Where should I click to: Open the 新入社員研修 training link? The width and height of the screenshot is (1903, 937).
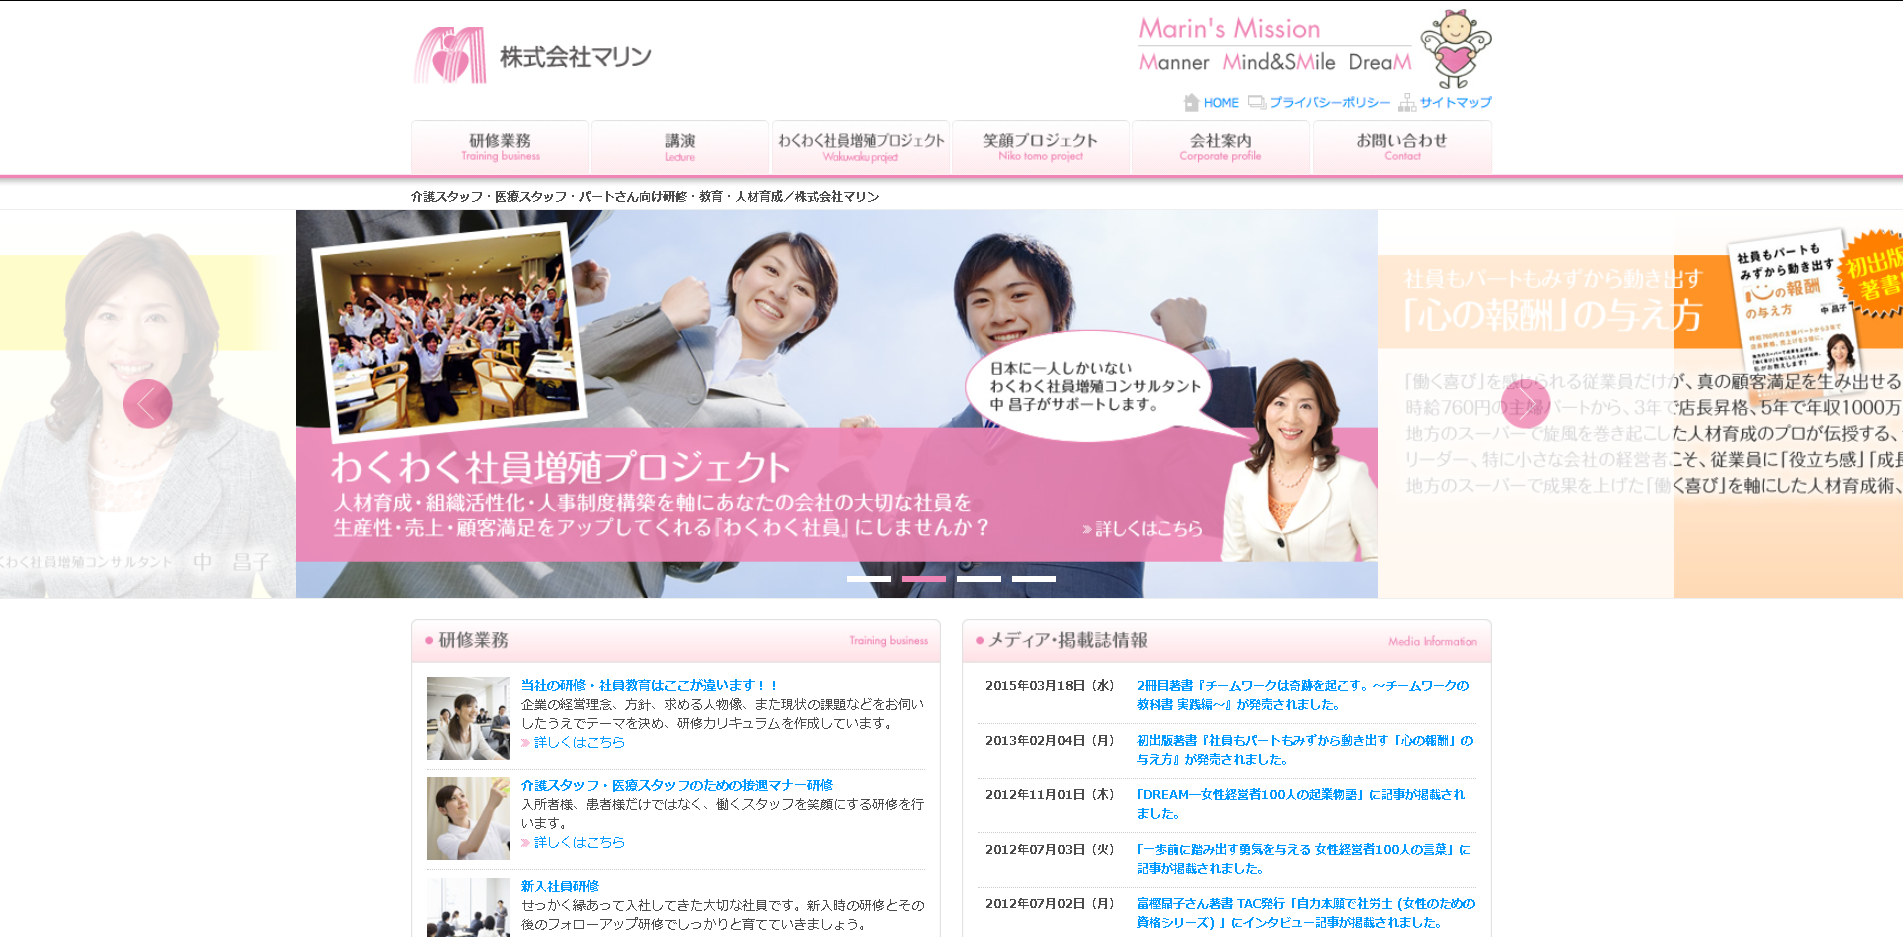558,886
